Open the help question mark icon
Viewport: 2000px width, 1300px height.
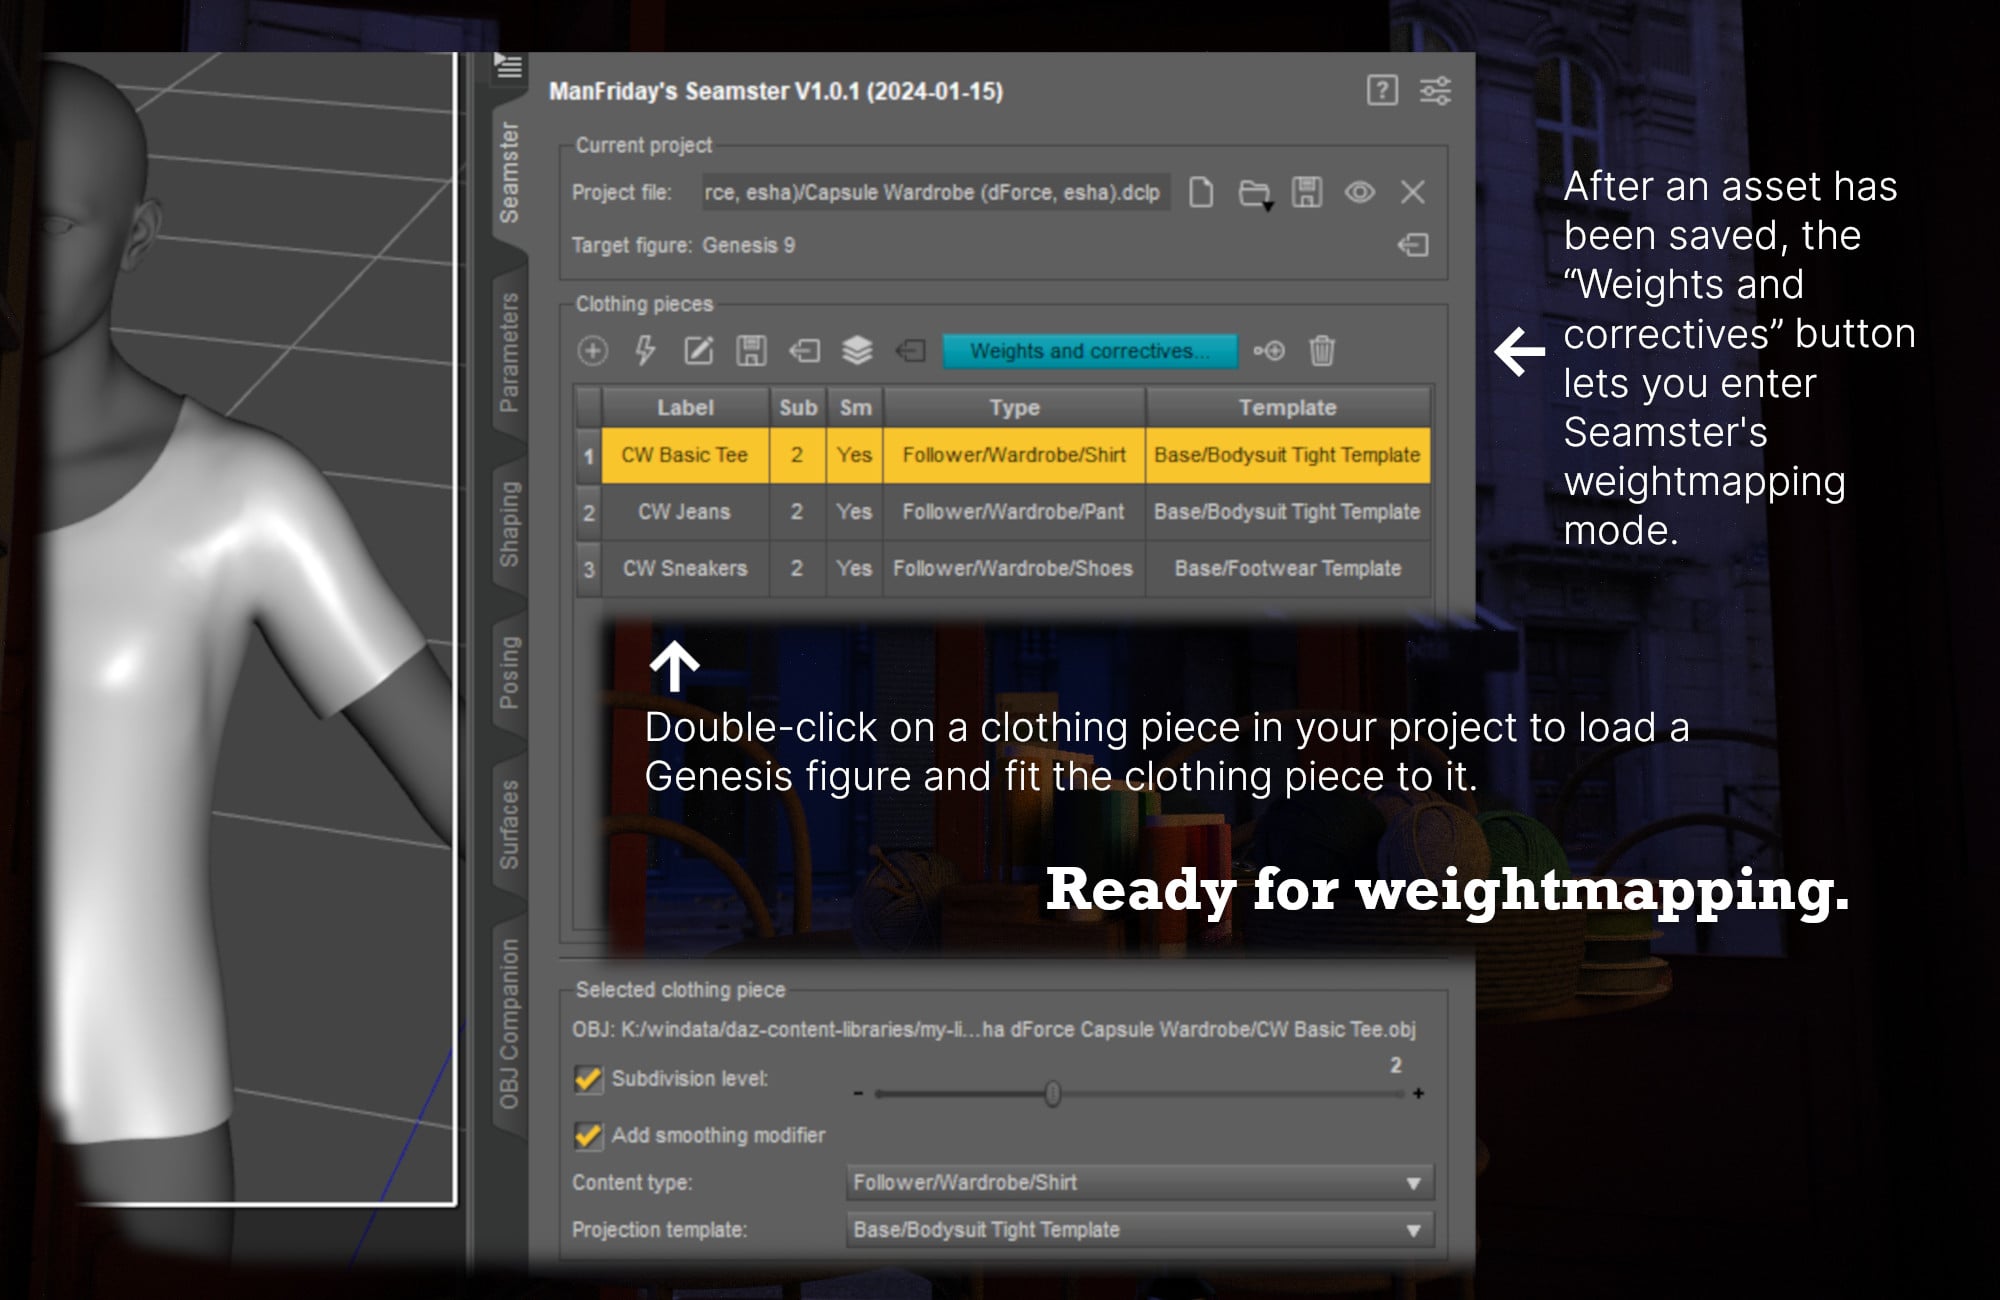pos(1382,91)
